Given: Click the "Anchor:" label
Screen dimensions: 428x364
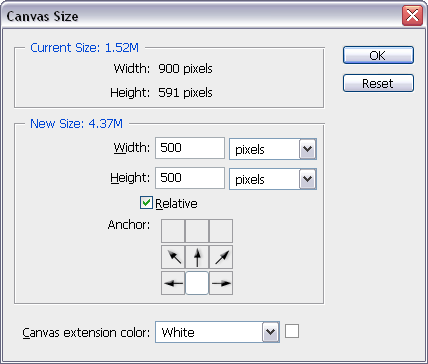Looking at the screenshot, I should pos(129,225).
